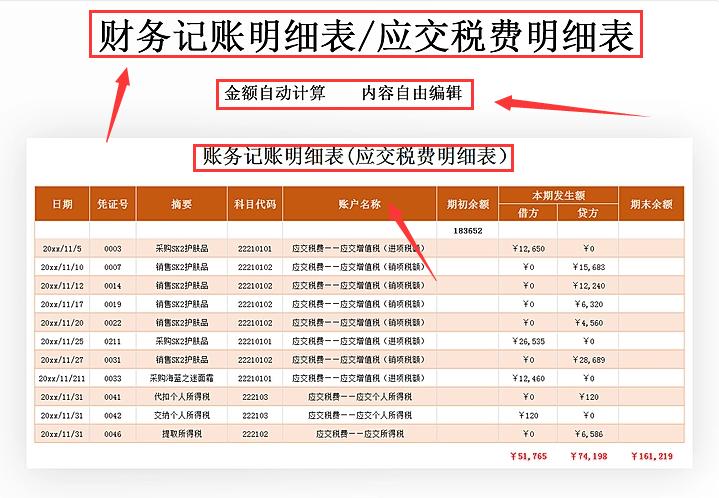Select debit amount ¥12,460
This screenshot has width=719, height=498.
[x=528, y=378]
